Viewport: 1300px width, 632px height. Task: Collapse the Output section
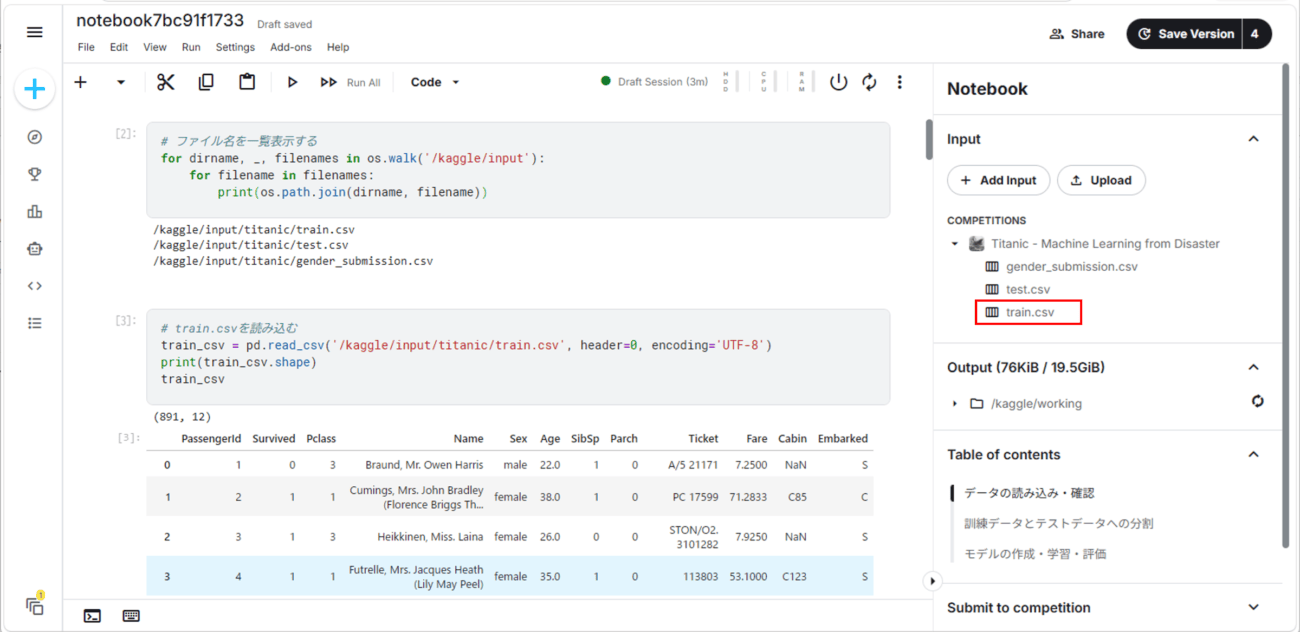[1254, 367]
